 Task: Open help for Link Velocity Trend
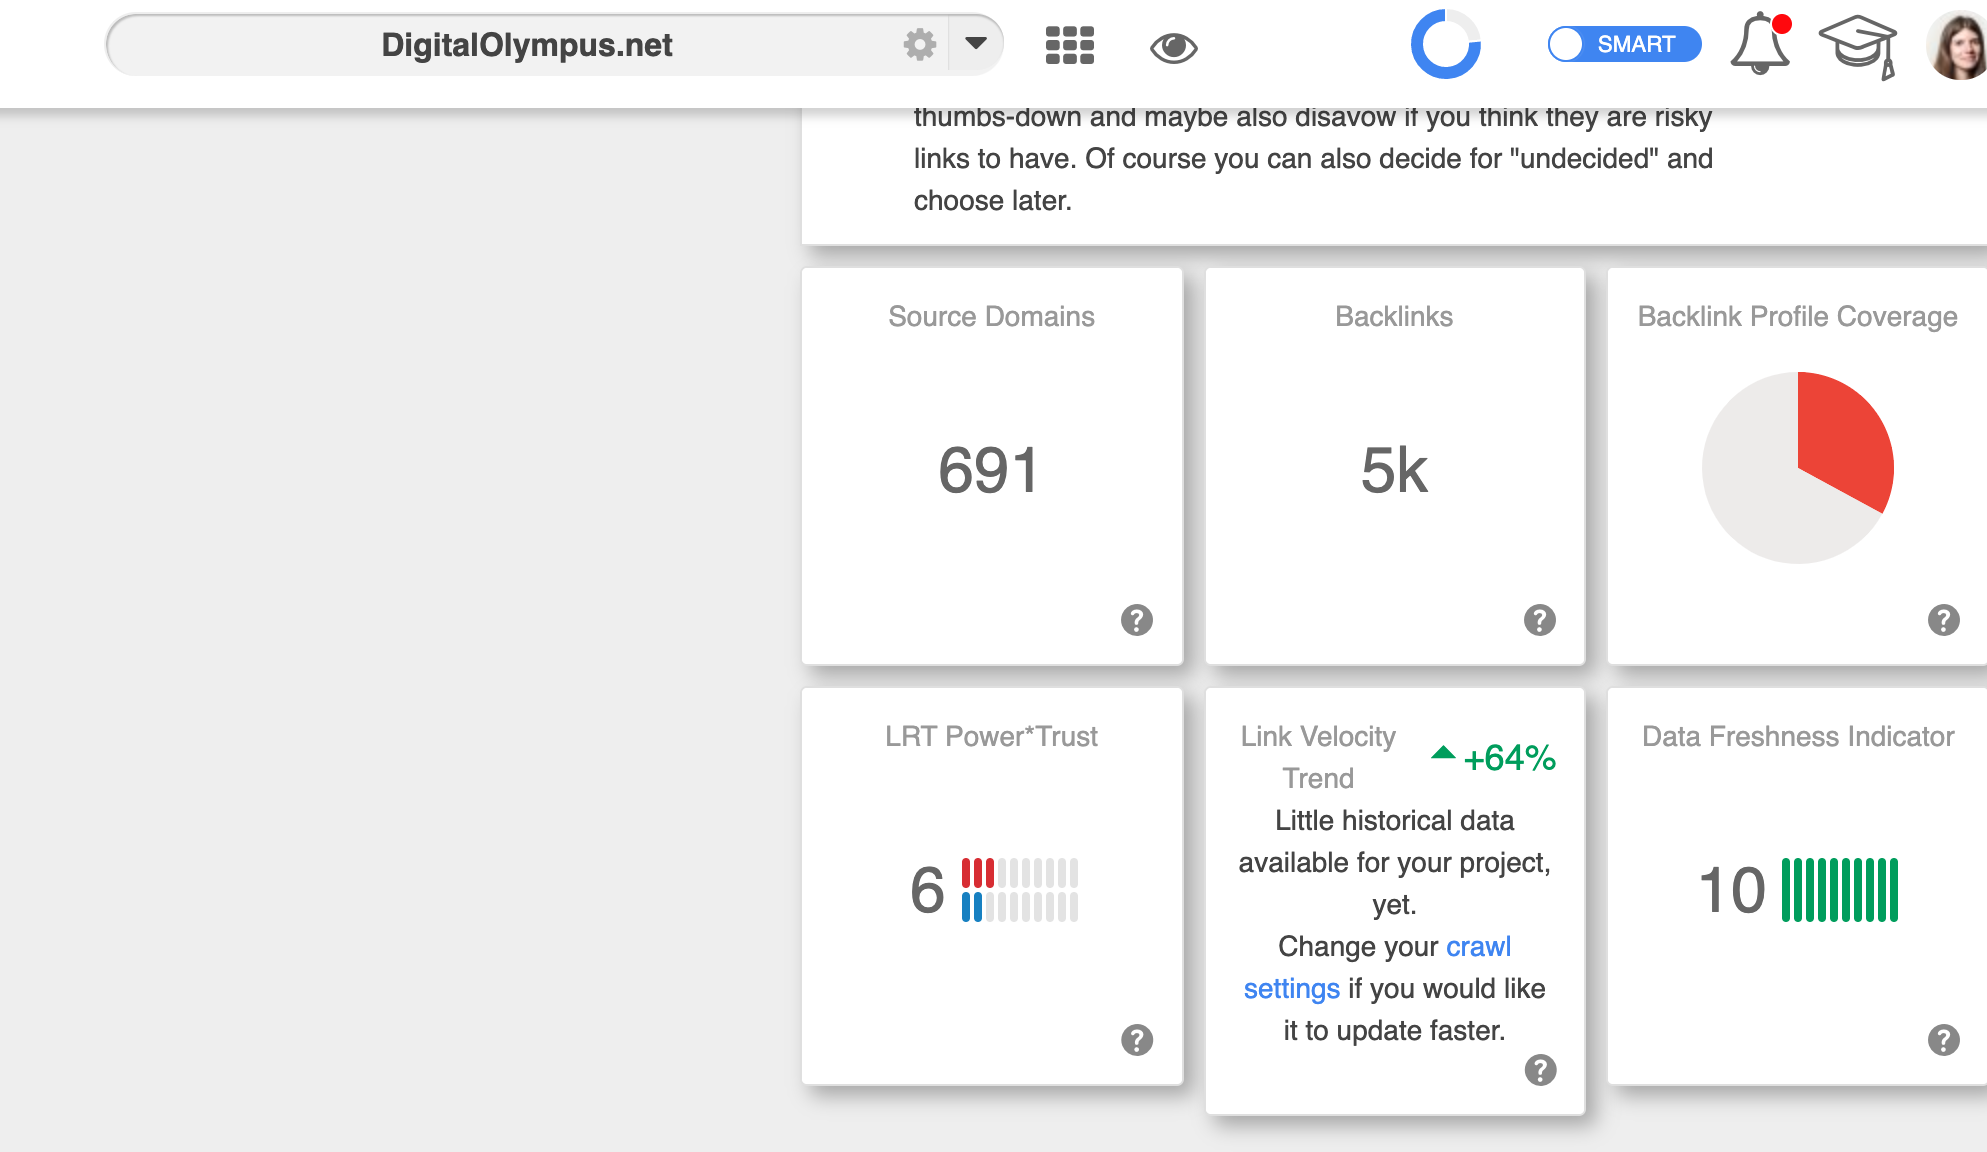point(1540,1070)
